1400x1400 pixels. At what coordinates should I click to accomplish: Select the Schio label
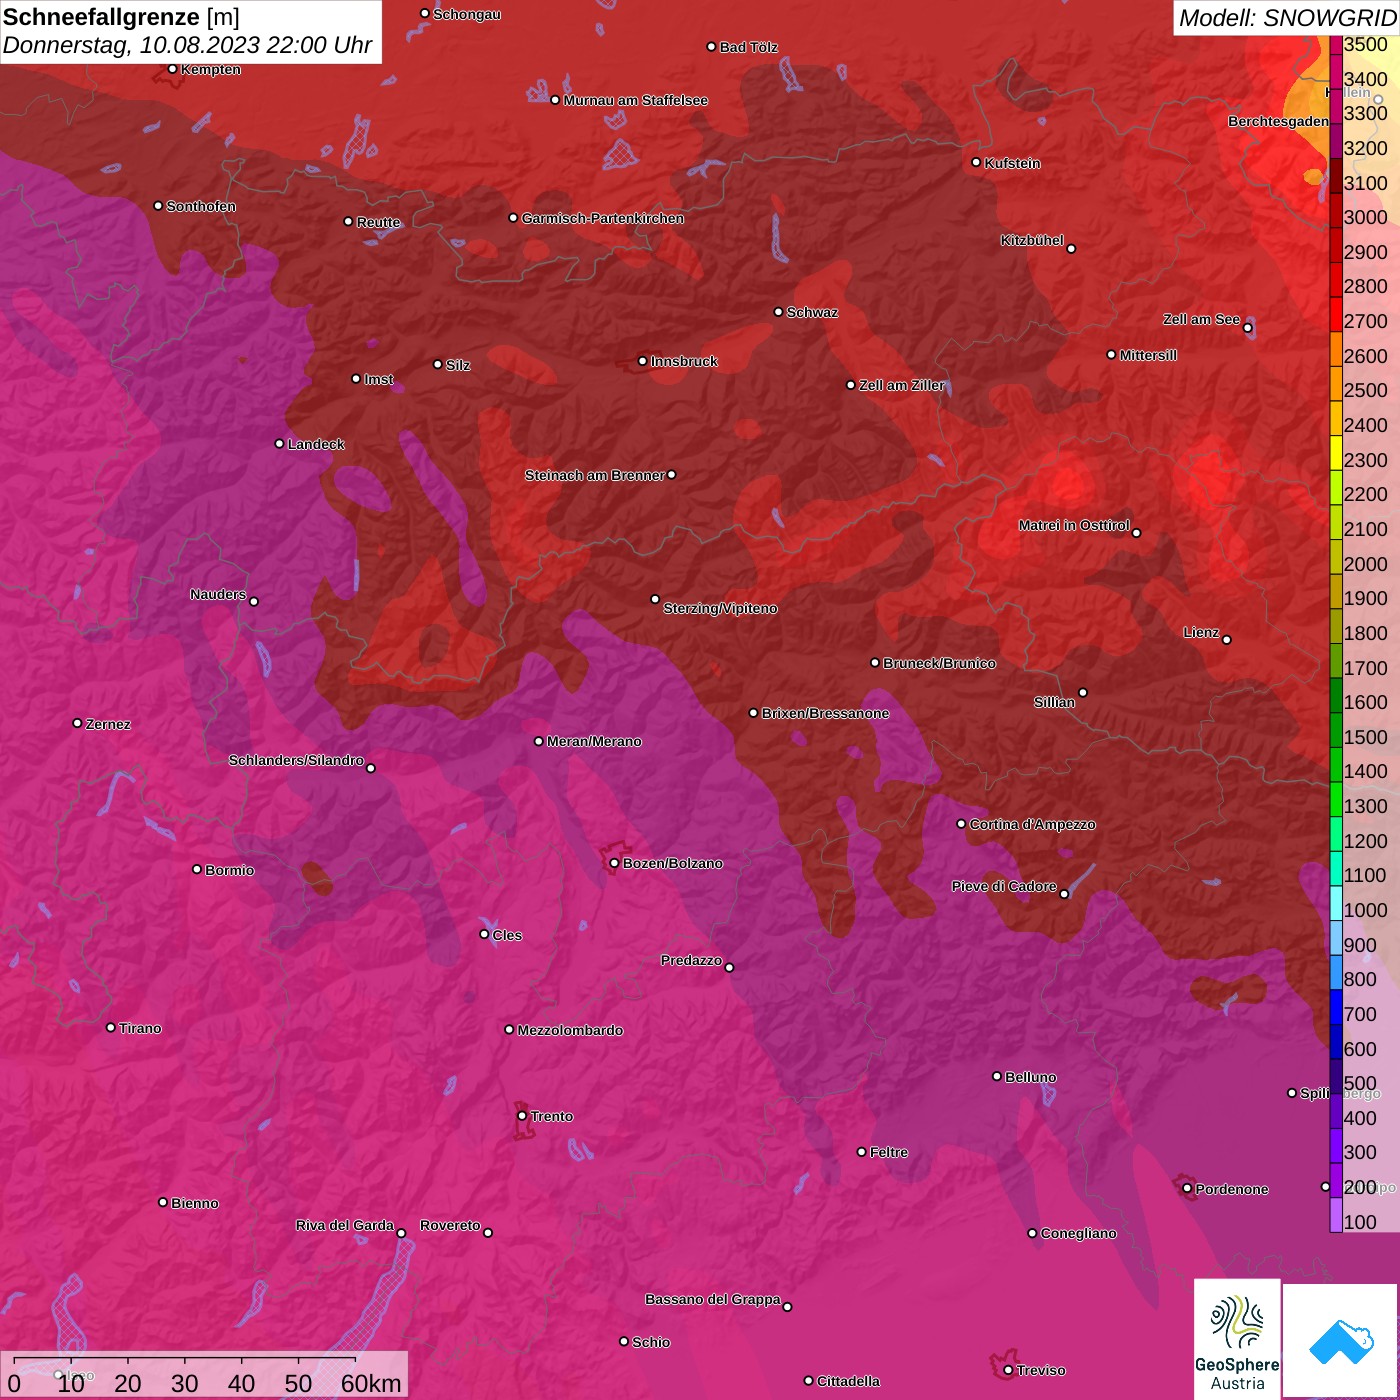[x=651, y=1342]
